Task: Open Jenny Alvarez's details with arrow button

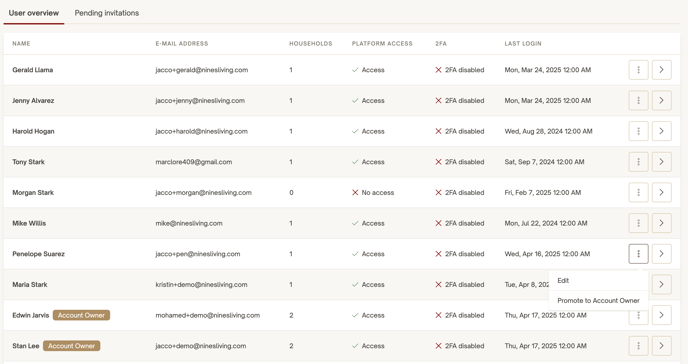Action: (x=661, y=100)
